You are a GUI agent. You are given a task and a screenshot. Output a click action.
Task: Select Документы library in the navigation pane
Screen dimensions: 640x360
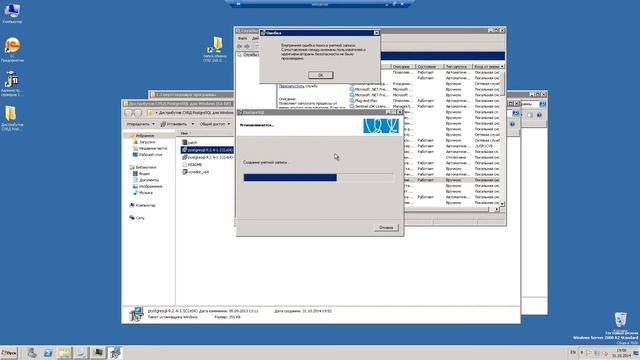pyautogui.click(x=146, y=180)
